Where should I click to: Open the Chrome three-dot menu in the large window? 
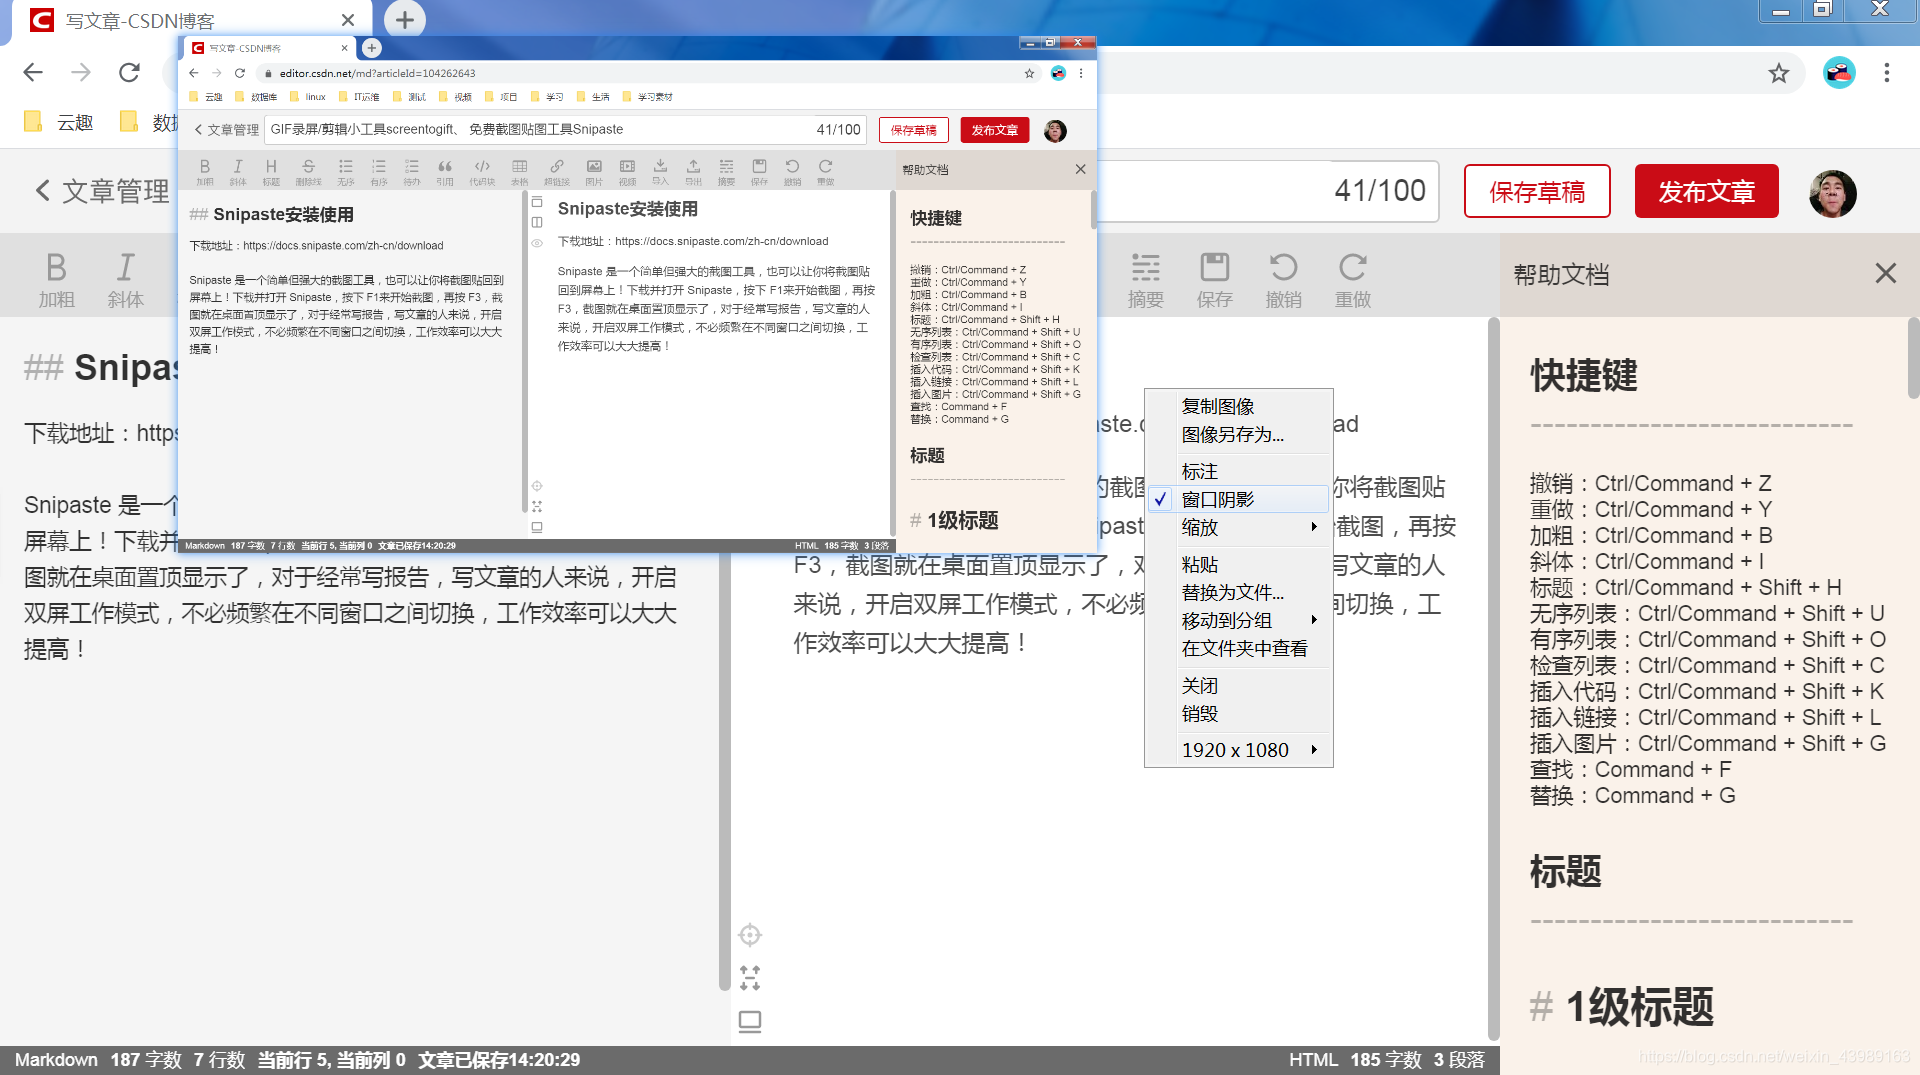point(1886,73)
